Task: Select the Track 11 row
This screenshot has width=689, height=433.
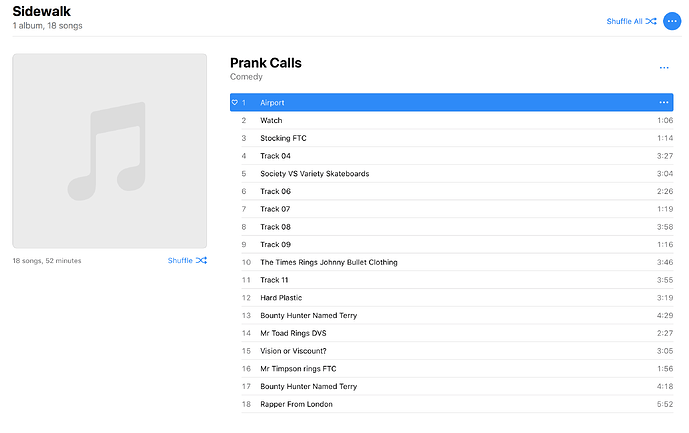Action: 274,280
